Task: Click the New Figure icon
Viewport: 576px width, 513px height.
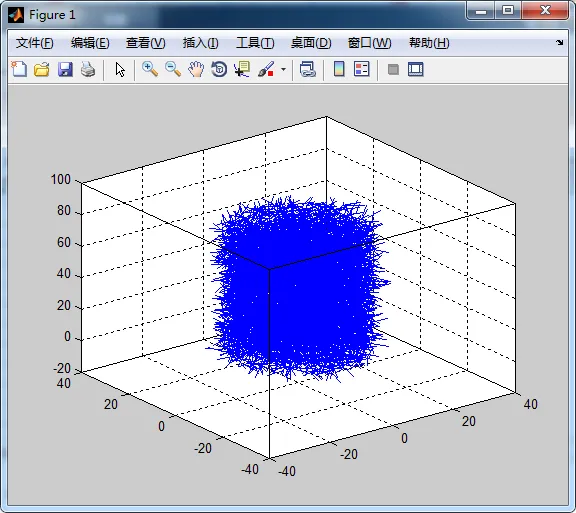Action: click(19, 69)
